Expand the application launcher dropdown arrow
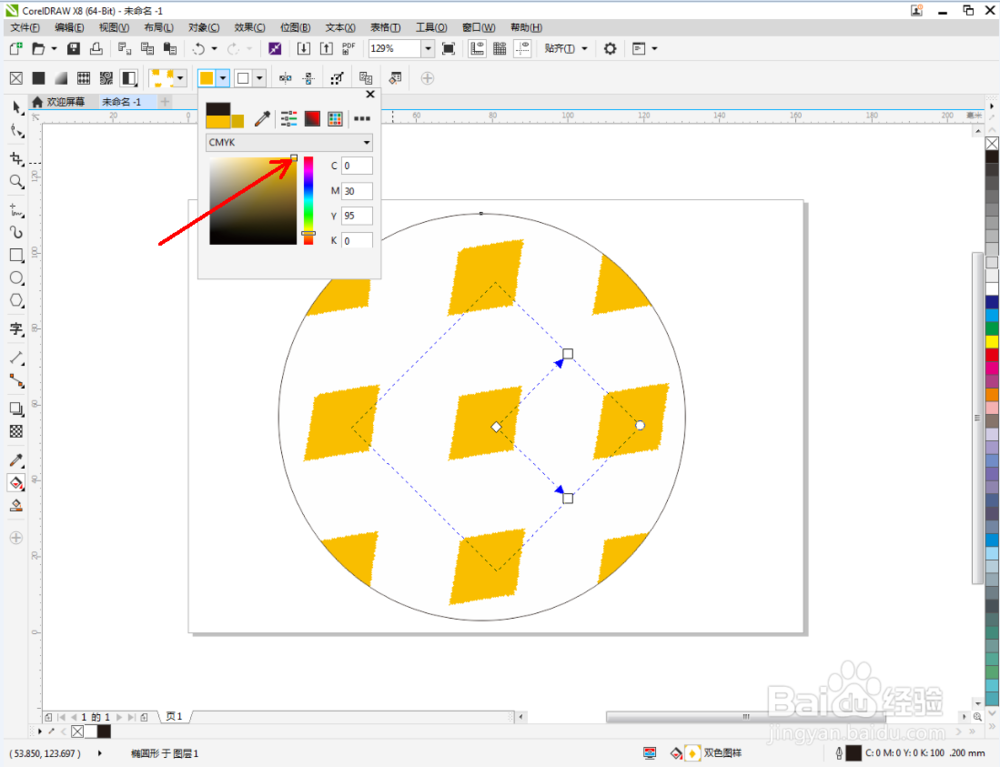The height and width of the screenshot is (767, 1000). (x=655, y=48)
